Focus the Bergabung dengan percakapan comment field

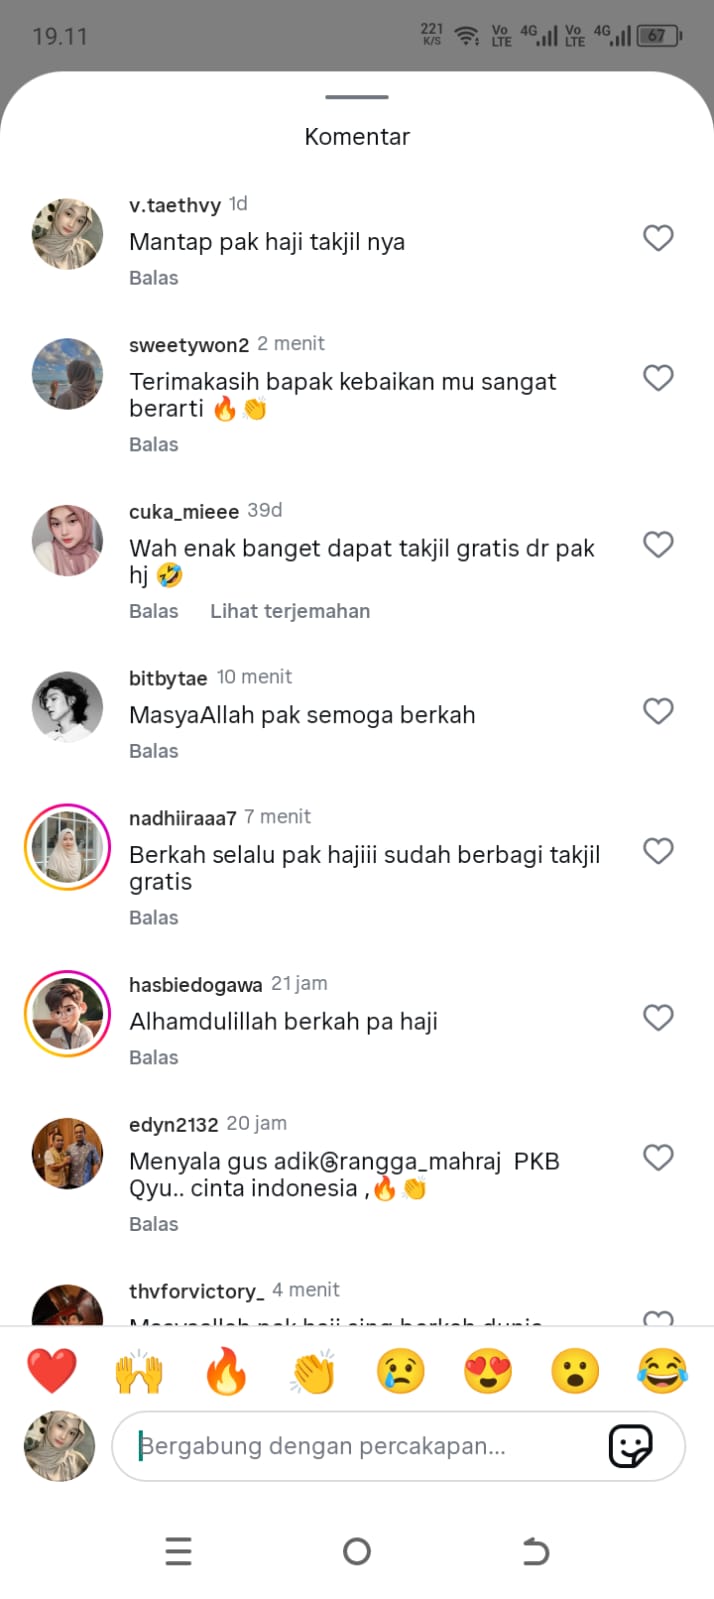pyautogui.click(x=398, y=1446)
